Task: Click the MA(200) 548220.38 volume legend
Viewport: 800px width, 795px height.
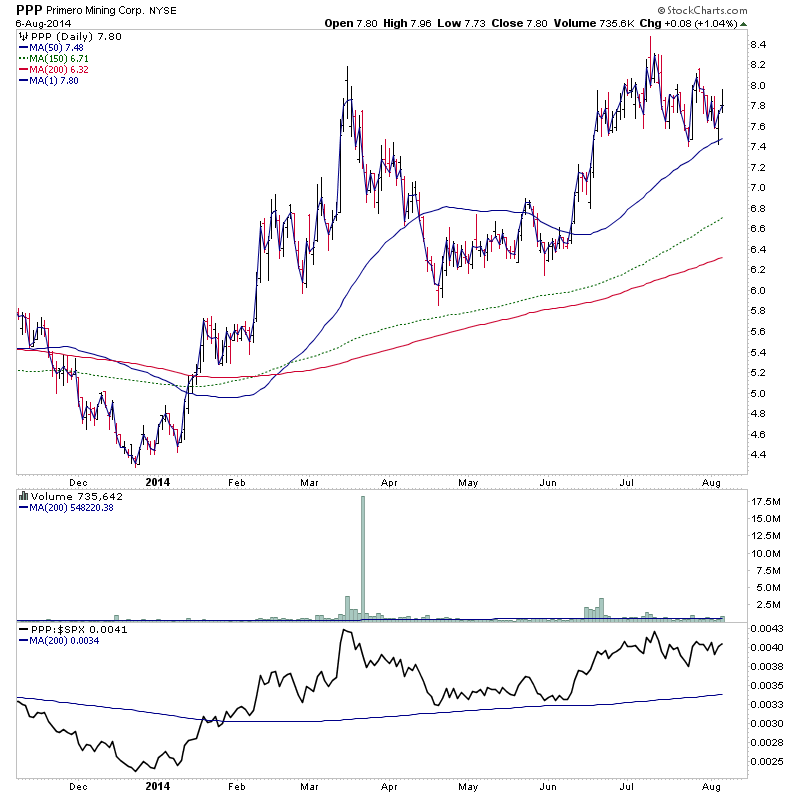Action: (71, 508)
